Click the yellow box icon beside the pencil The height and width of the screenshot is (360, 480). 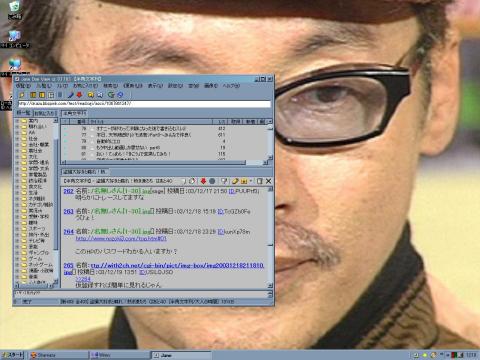244,181
